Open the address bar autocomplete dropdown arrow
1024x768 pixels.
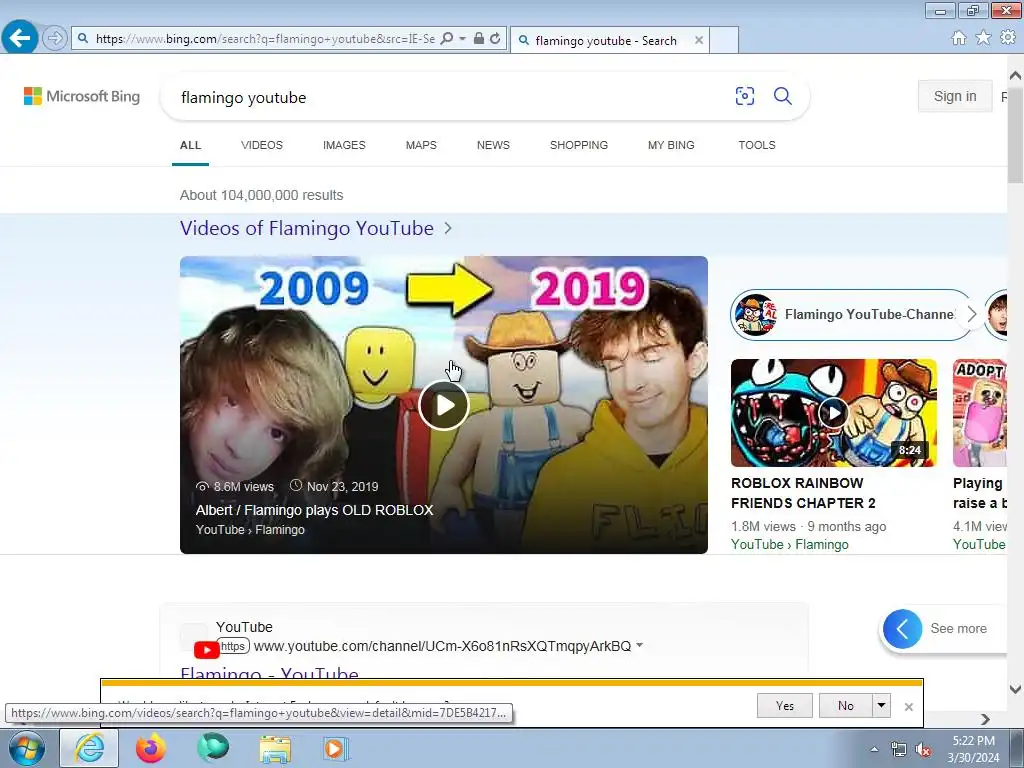point(462,39)
